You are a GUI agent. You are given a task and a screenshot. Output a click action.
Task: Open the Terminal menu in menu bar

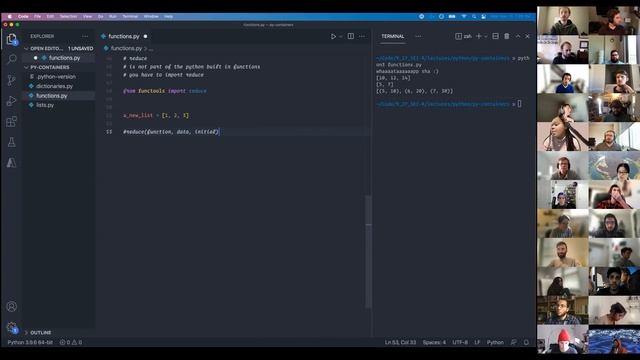130,16
